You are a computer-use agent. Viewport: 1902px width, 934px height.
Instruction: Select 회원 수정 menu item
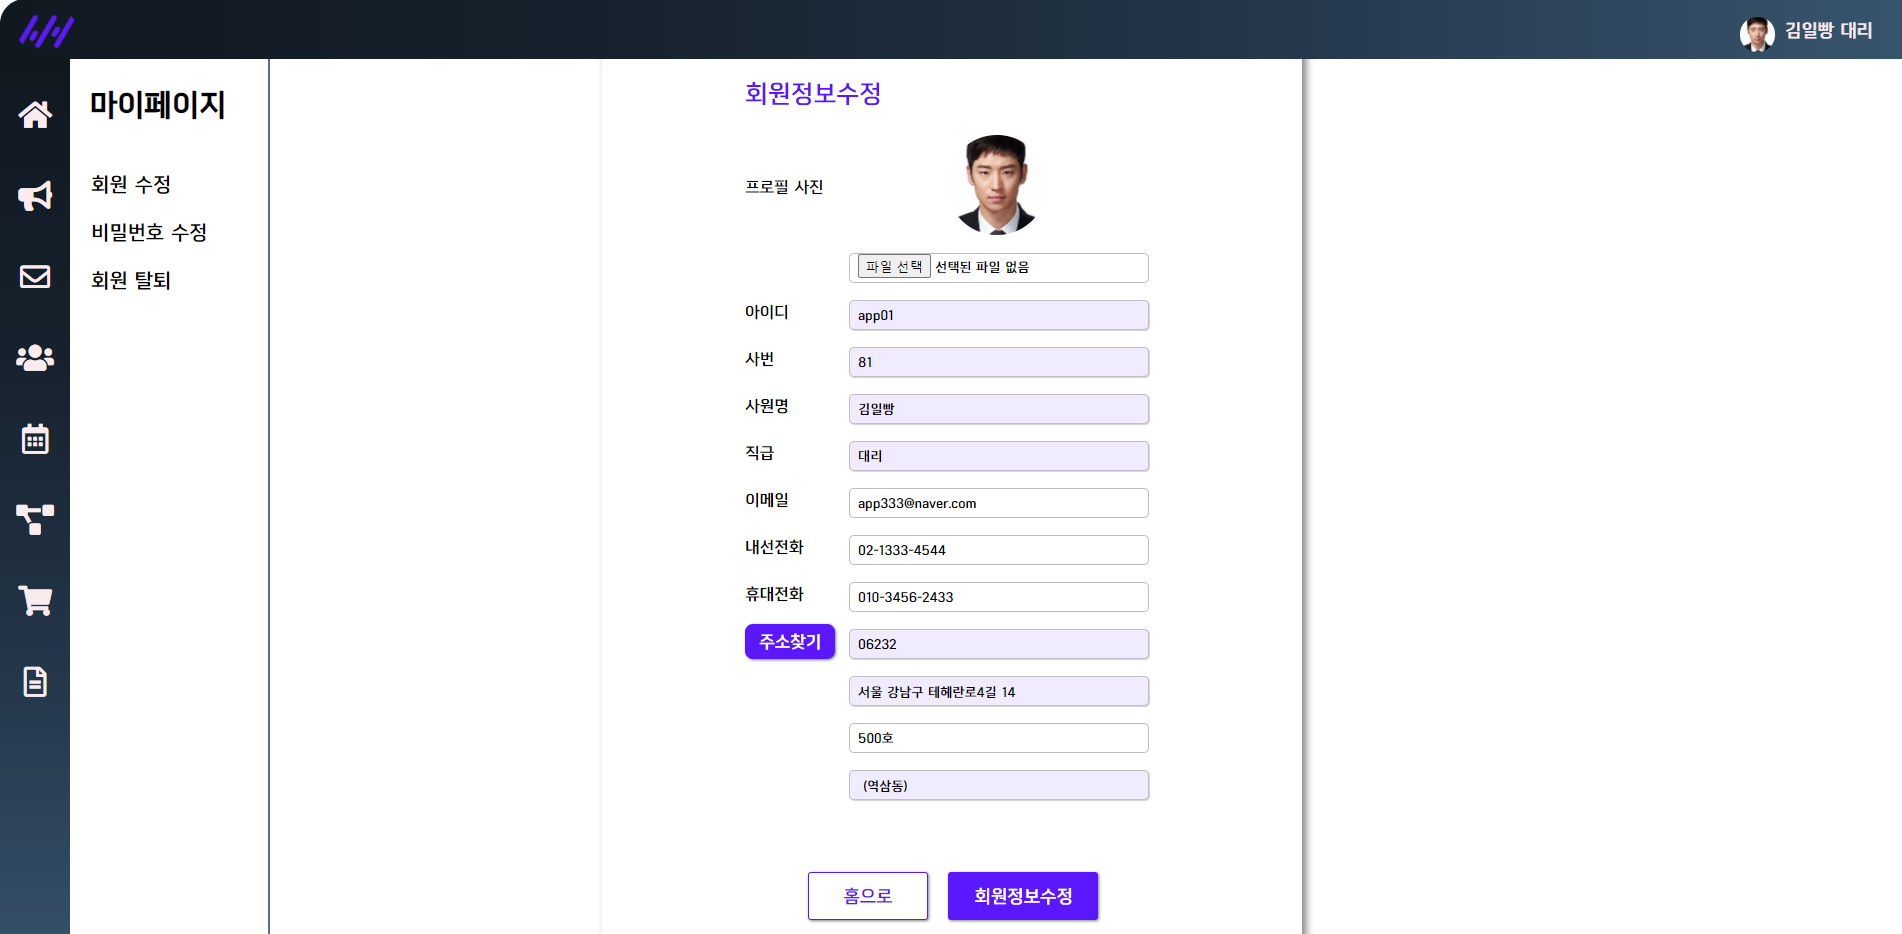point(131,184)
